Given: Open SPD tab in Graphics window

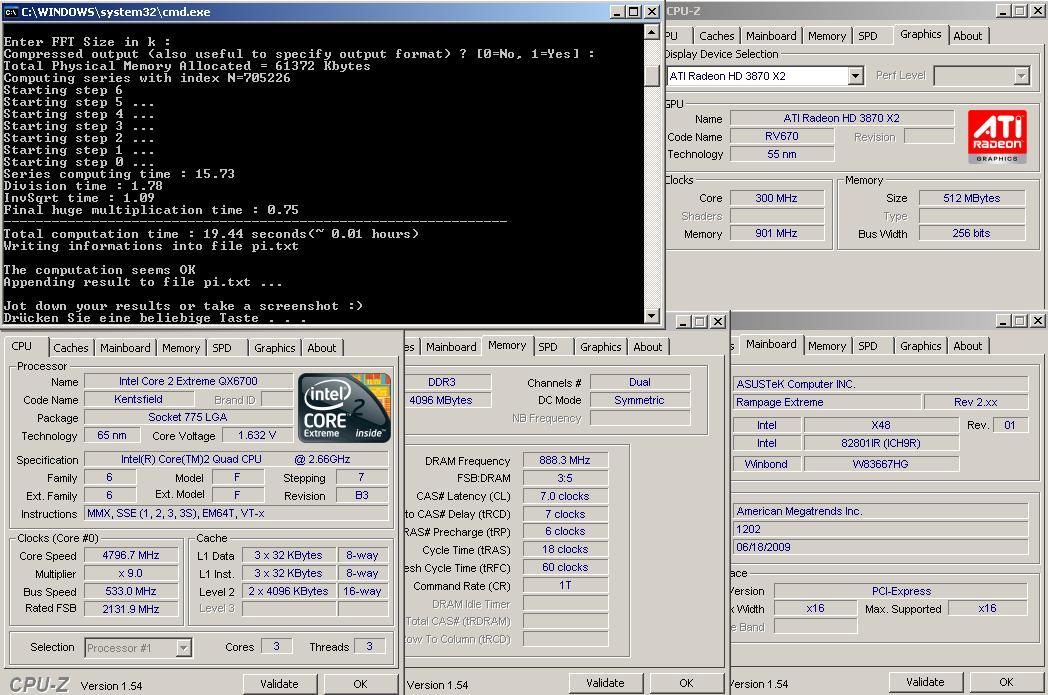Looking at the screenshot, I should [x=868, y=36].
